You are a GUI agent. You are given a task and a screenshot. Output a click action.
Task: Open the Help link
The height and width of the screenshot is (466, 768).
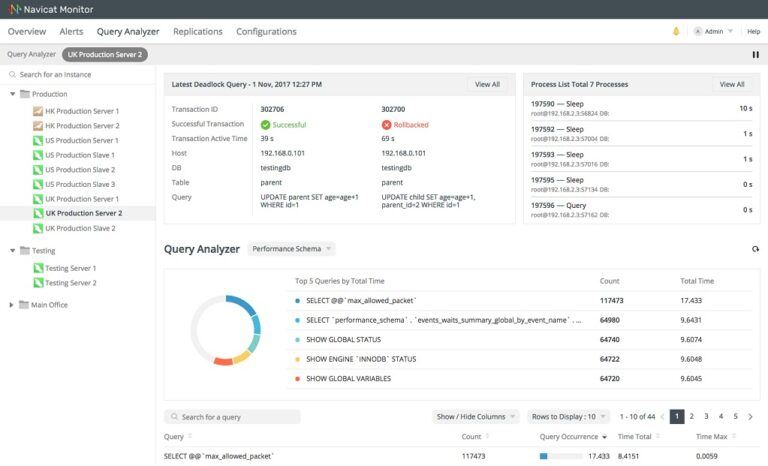point(753,31)
